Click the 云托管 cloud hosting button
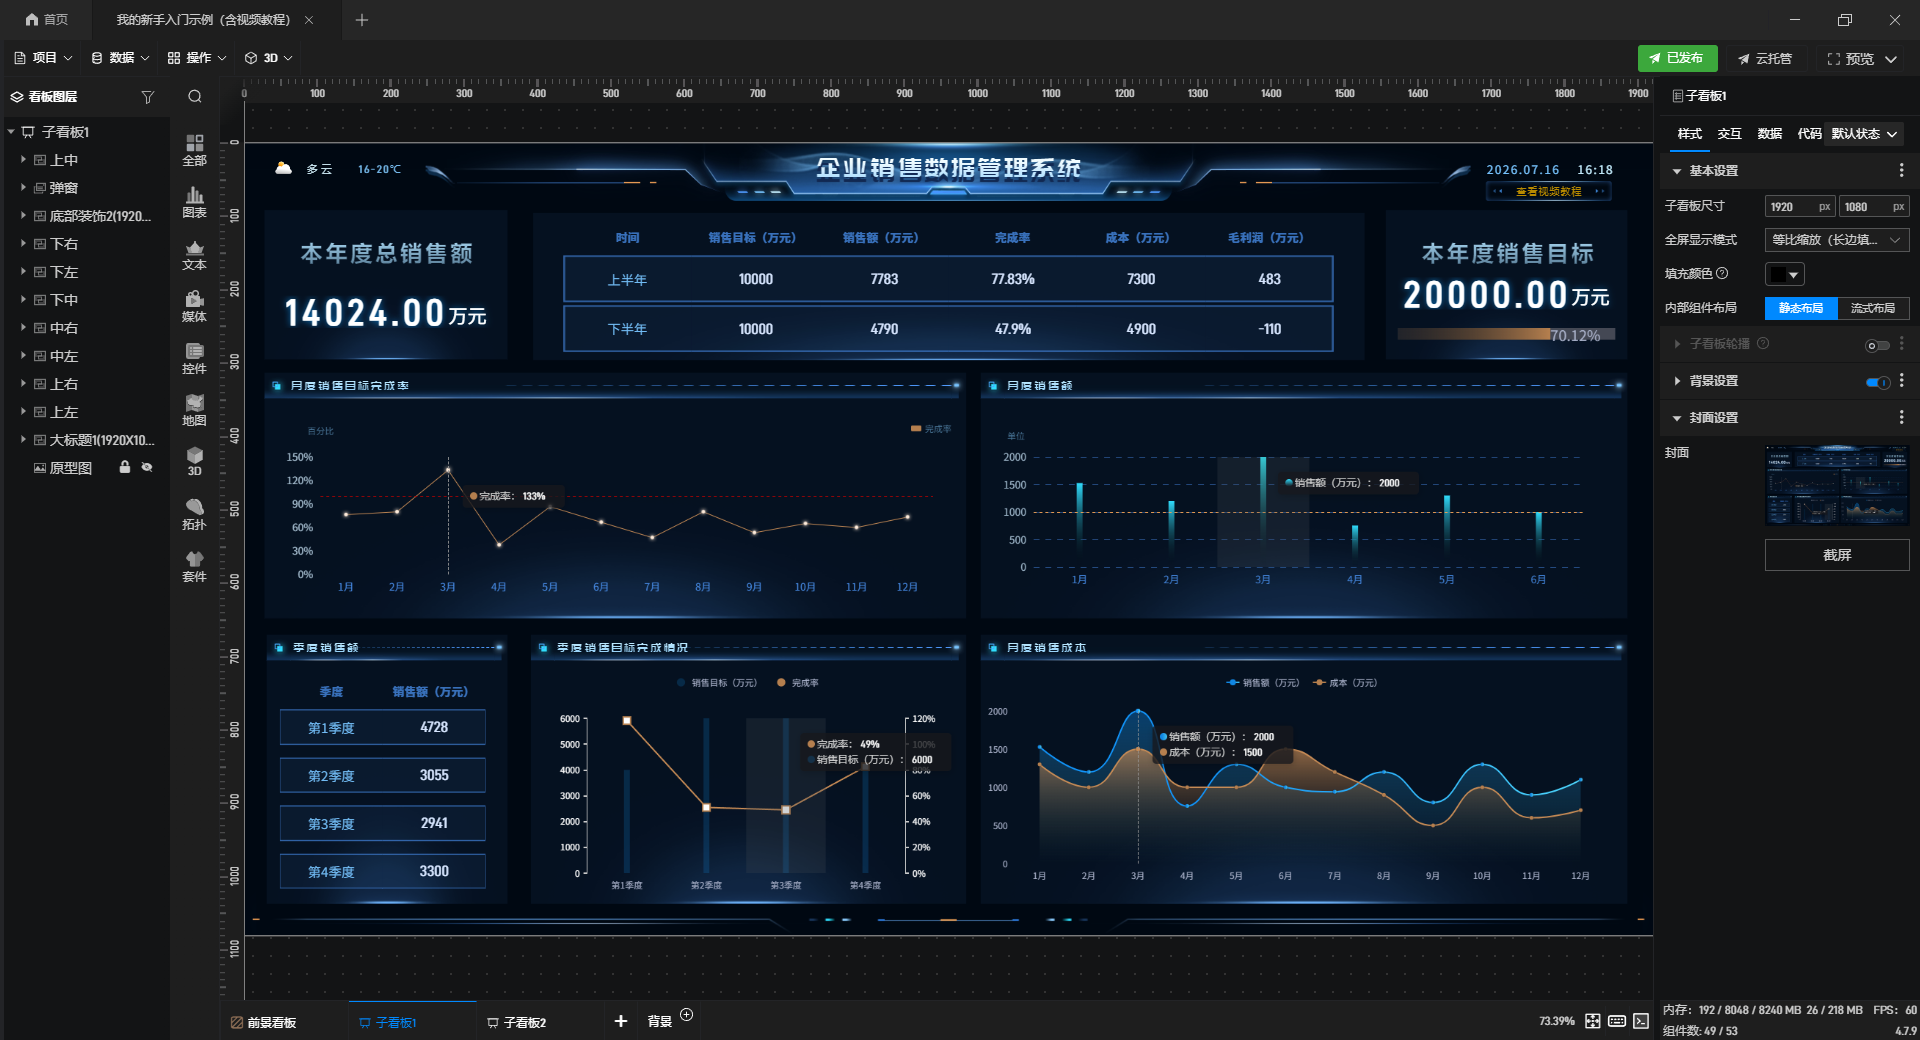 (x=1765, y=59)
